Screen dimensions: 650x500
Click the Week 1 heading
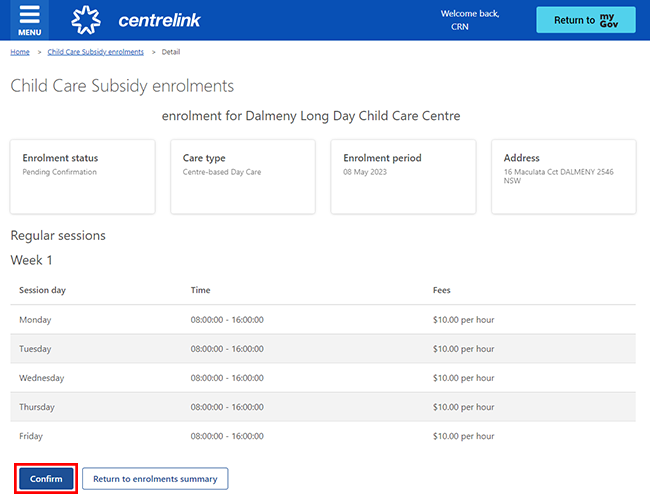[x=32, y=260]
